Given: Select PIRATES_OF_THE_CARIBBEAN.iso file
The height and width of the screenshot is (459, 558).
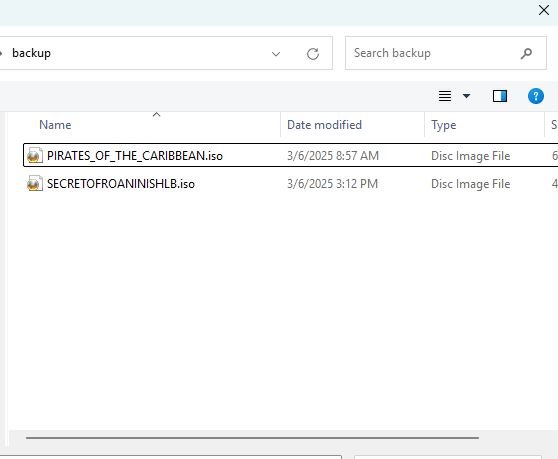Looking at the screenshot, I should [135, 156].
